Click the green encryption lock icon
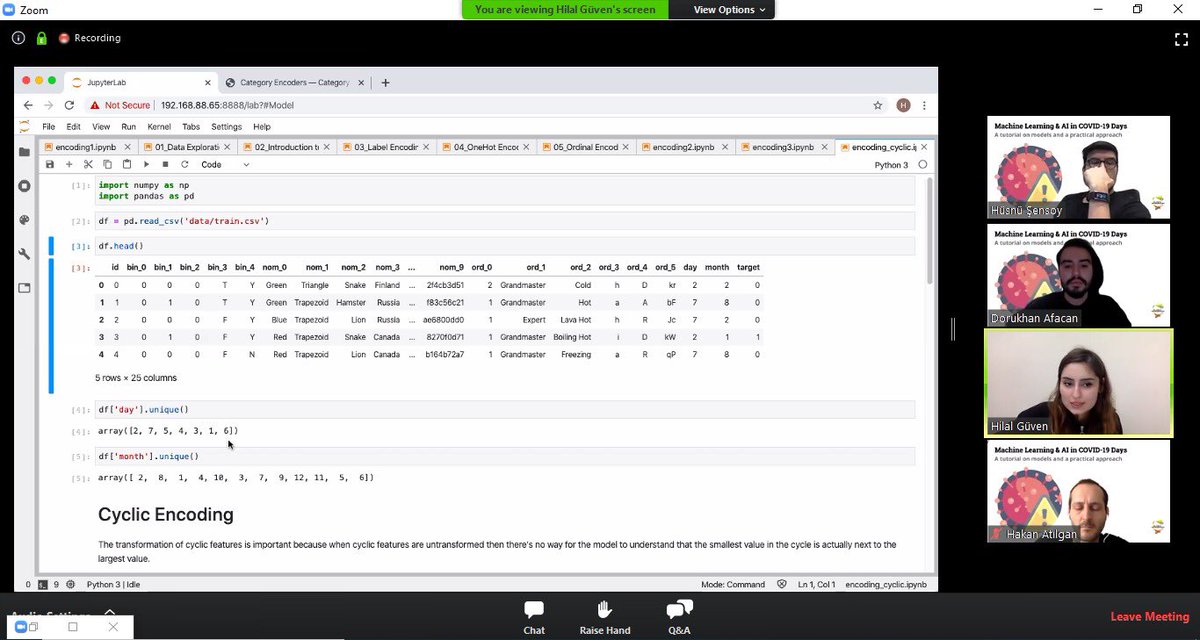The height and width of the screenshot is (640, 1200). (x=42, y=38)
